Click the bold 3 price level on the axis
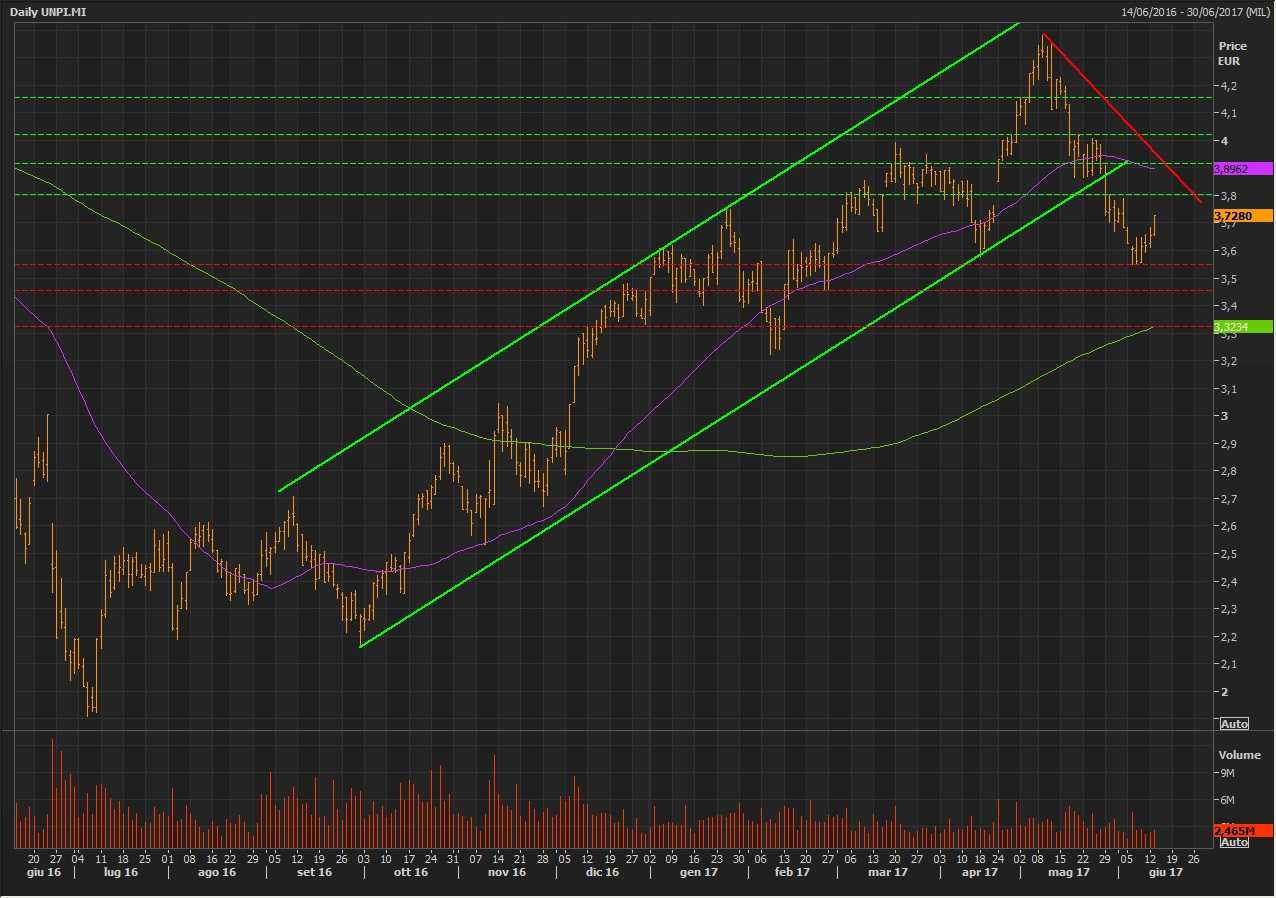The width and height of the screenshot is (1276, 898). pos(1223,416)
